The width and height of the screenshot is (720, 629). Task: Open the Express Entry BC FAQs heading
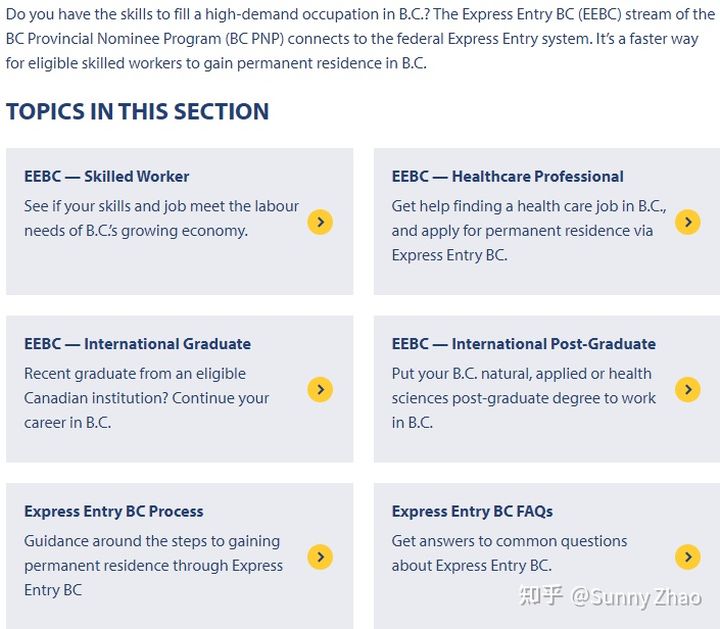point(472,512)
